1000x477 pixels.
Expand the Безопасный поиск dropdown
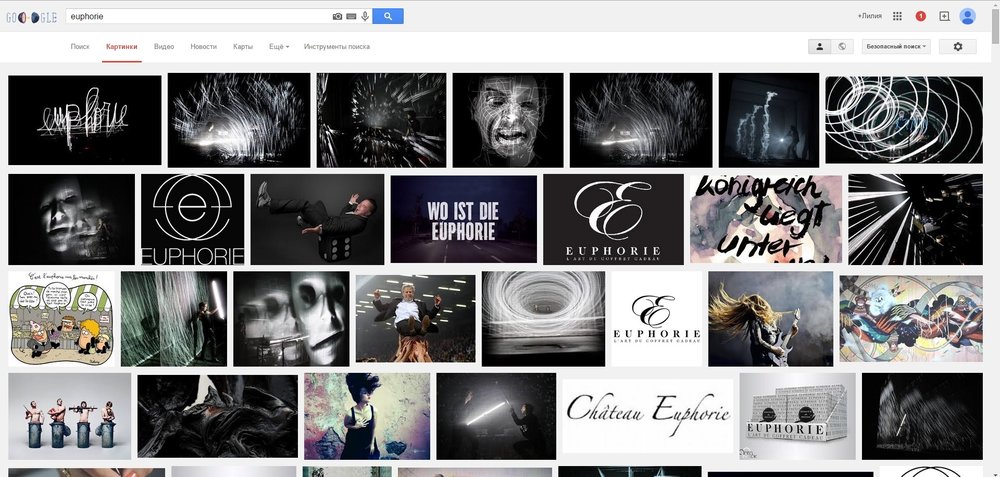pos(896,46)
